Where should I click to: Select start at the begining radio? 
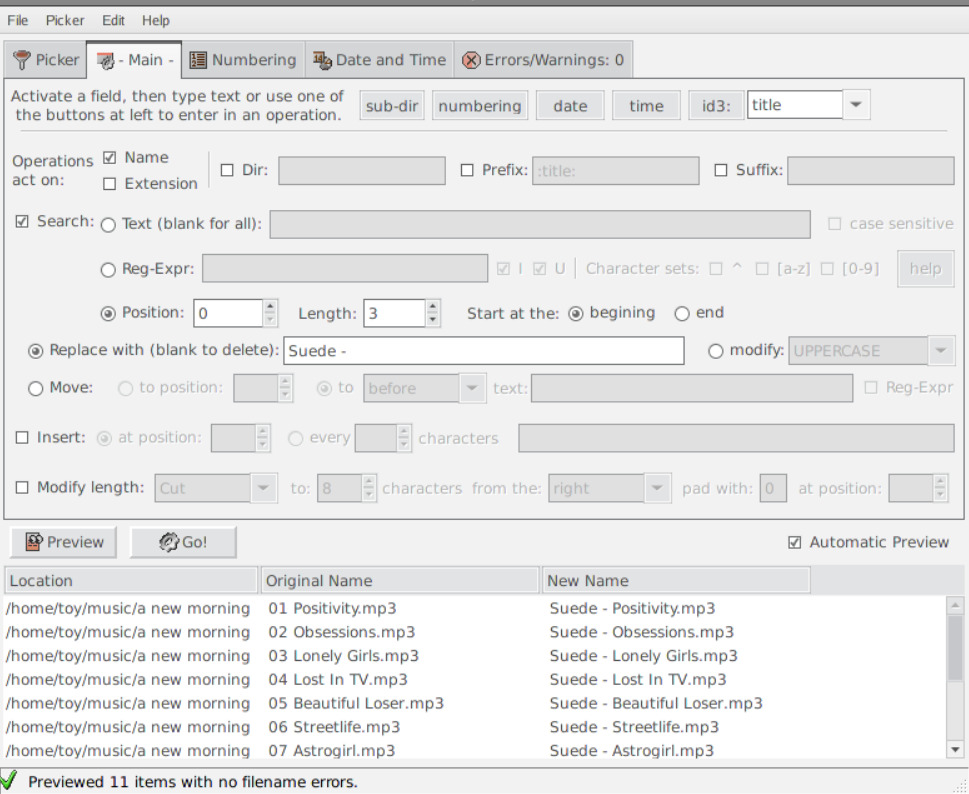coord(575,314)
